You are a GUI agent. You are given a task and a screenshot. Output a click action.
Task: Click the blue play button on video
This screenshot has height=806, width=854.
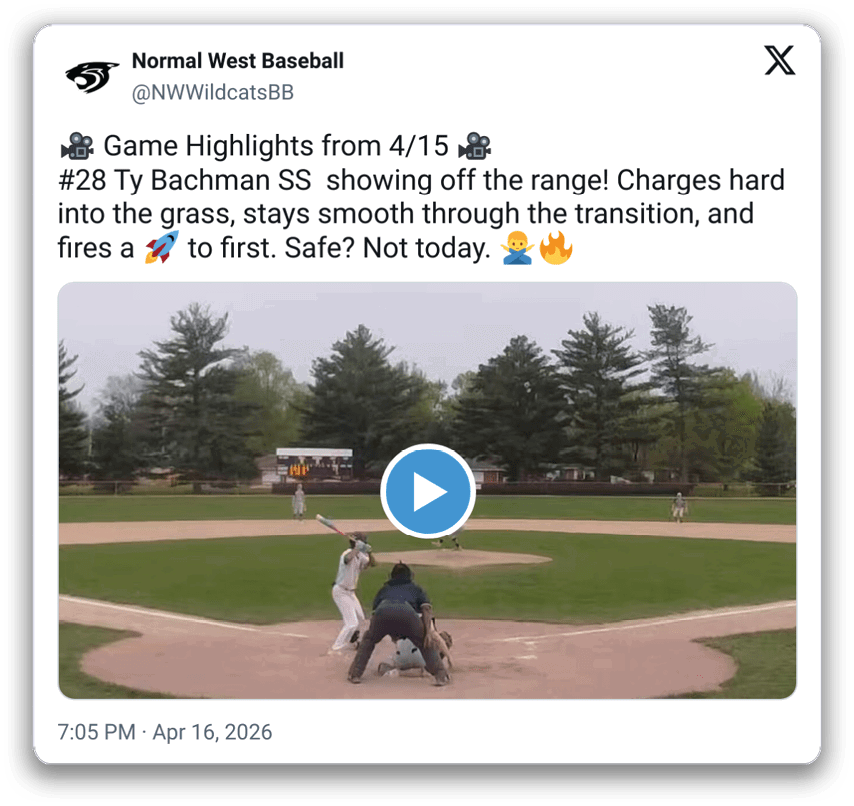click(x=428, y=491)
